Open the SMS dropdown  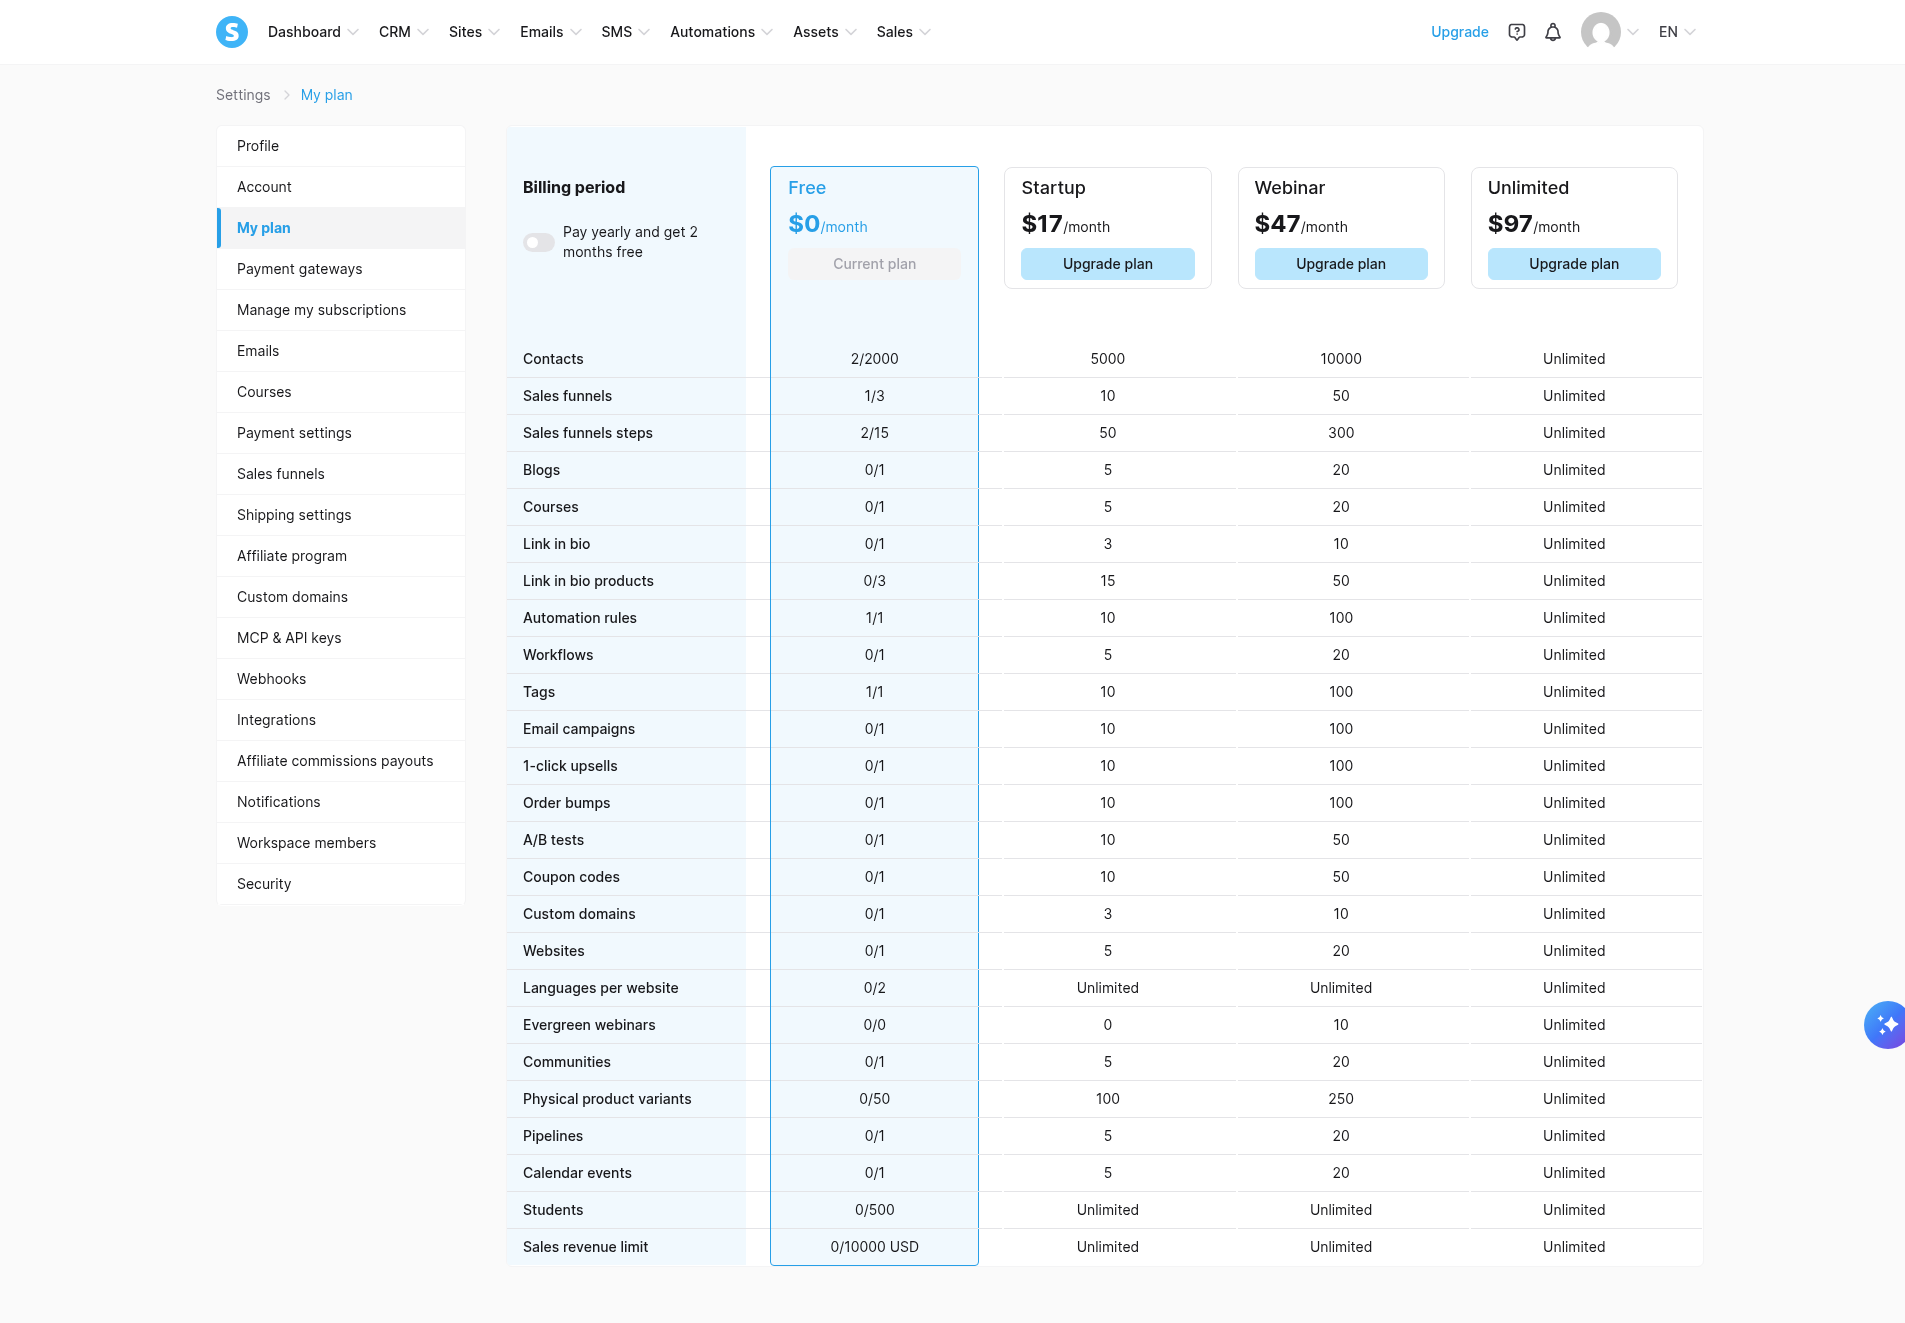626,32
